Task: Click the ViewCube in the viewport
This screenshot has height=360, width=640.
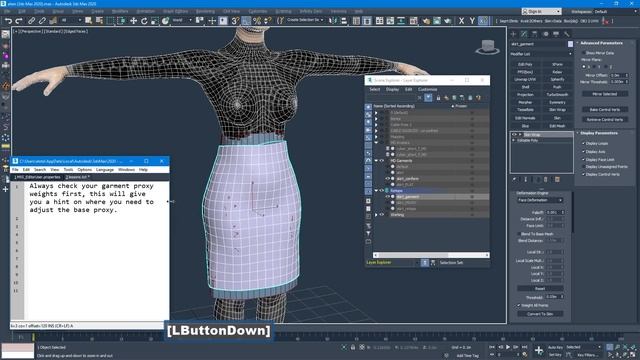Action: (x=487, y=47)
